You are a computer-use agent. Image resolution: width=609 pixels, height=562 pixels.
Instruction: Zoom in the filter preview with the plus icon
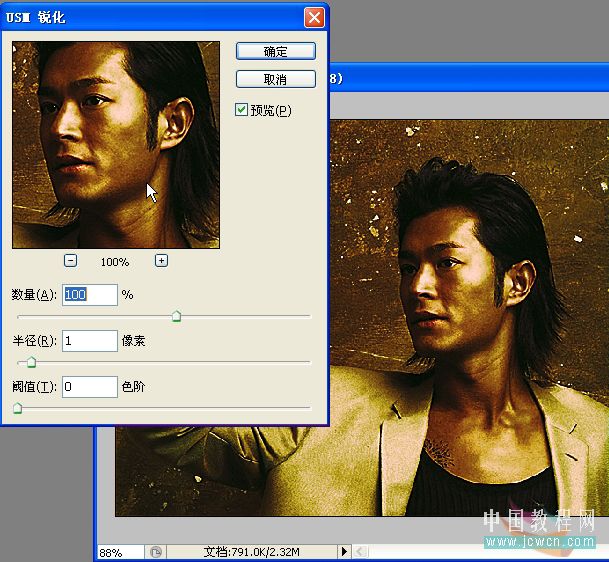(161, 261)
